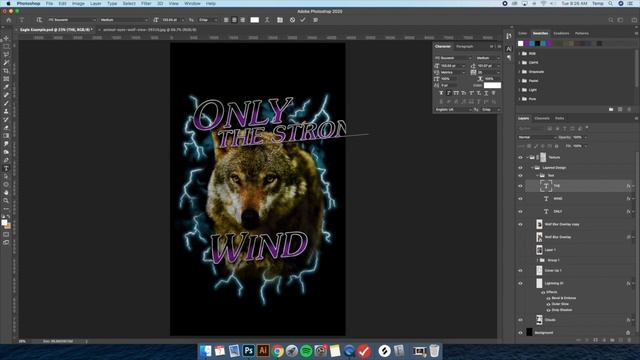This screenshot has height=360, width=640.
Task: Open Spotify from the Dock
Action: coord(306,351)
